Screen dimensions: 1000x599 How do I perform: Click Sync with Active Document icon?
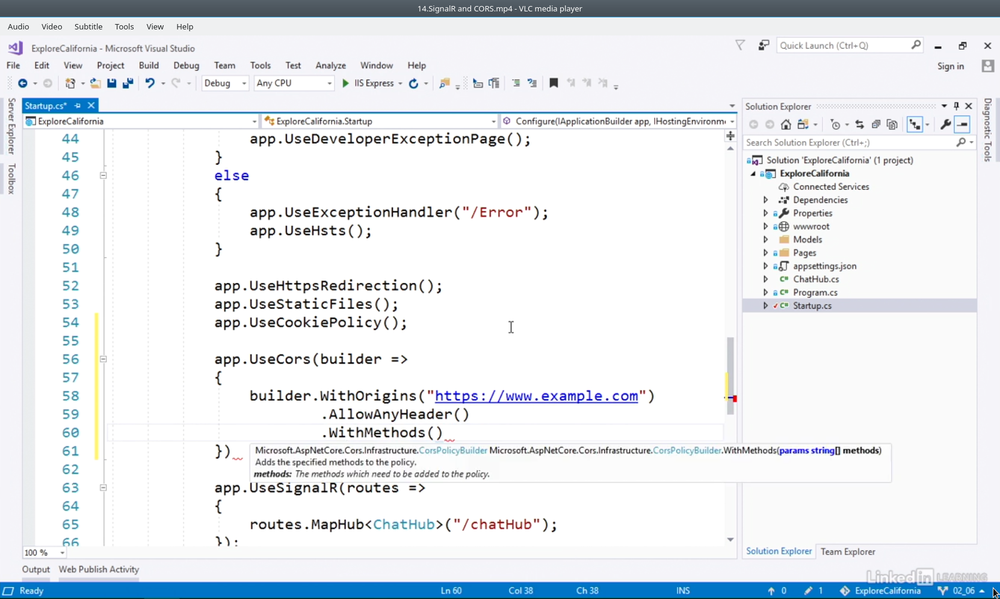tap(859, 124)
